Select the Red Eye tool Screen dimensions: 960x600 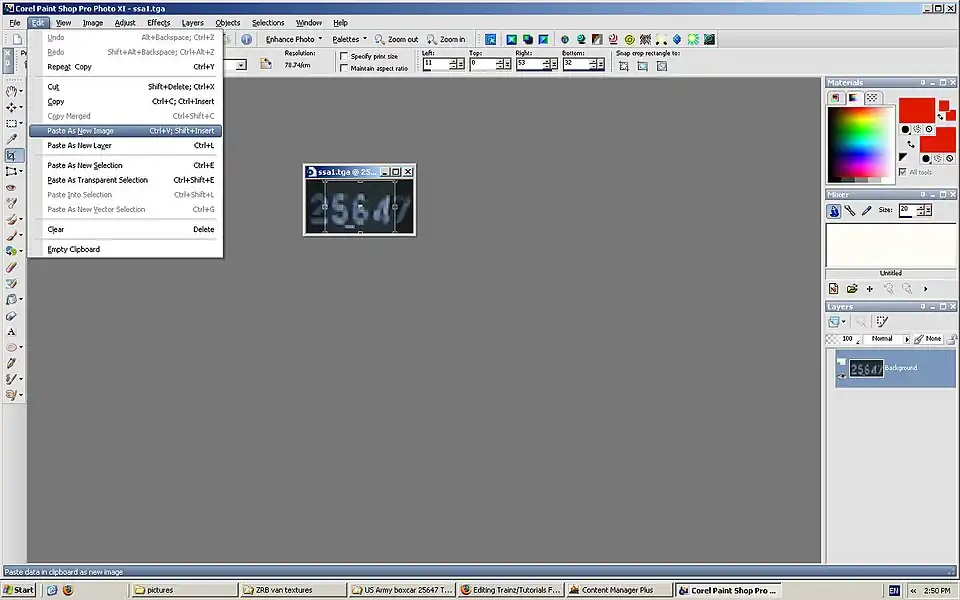12,187
